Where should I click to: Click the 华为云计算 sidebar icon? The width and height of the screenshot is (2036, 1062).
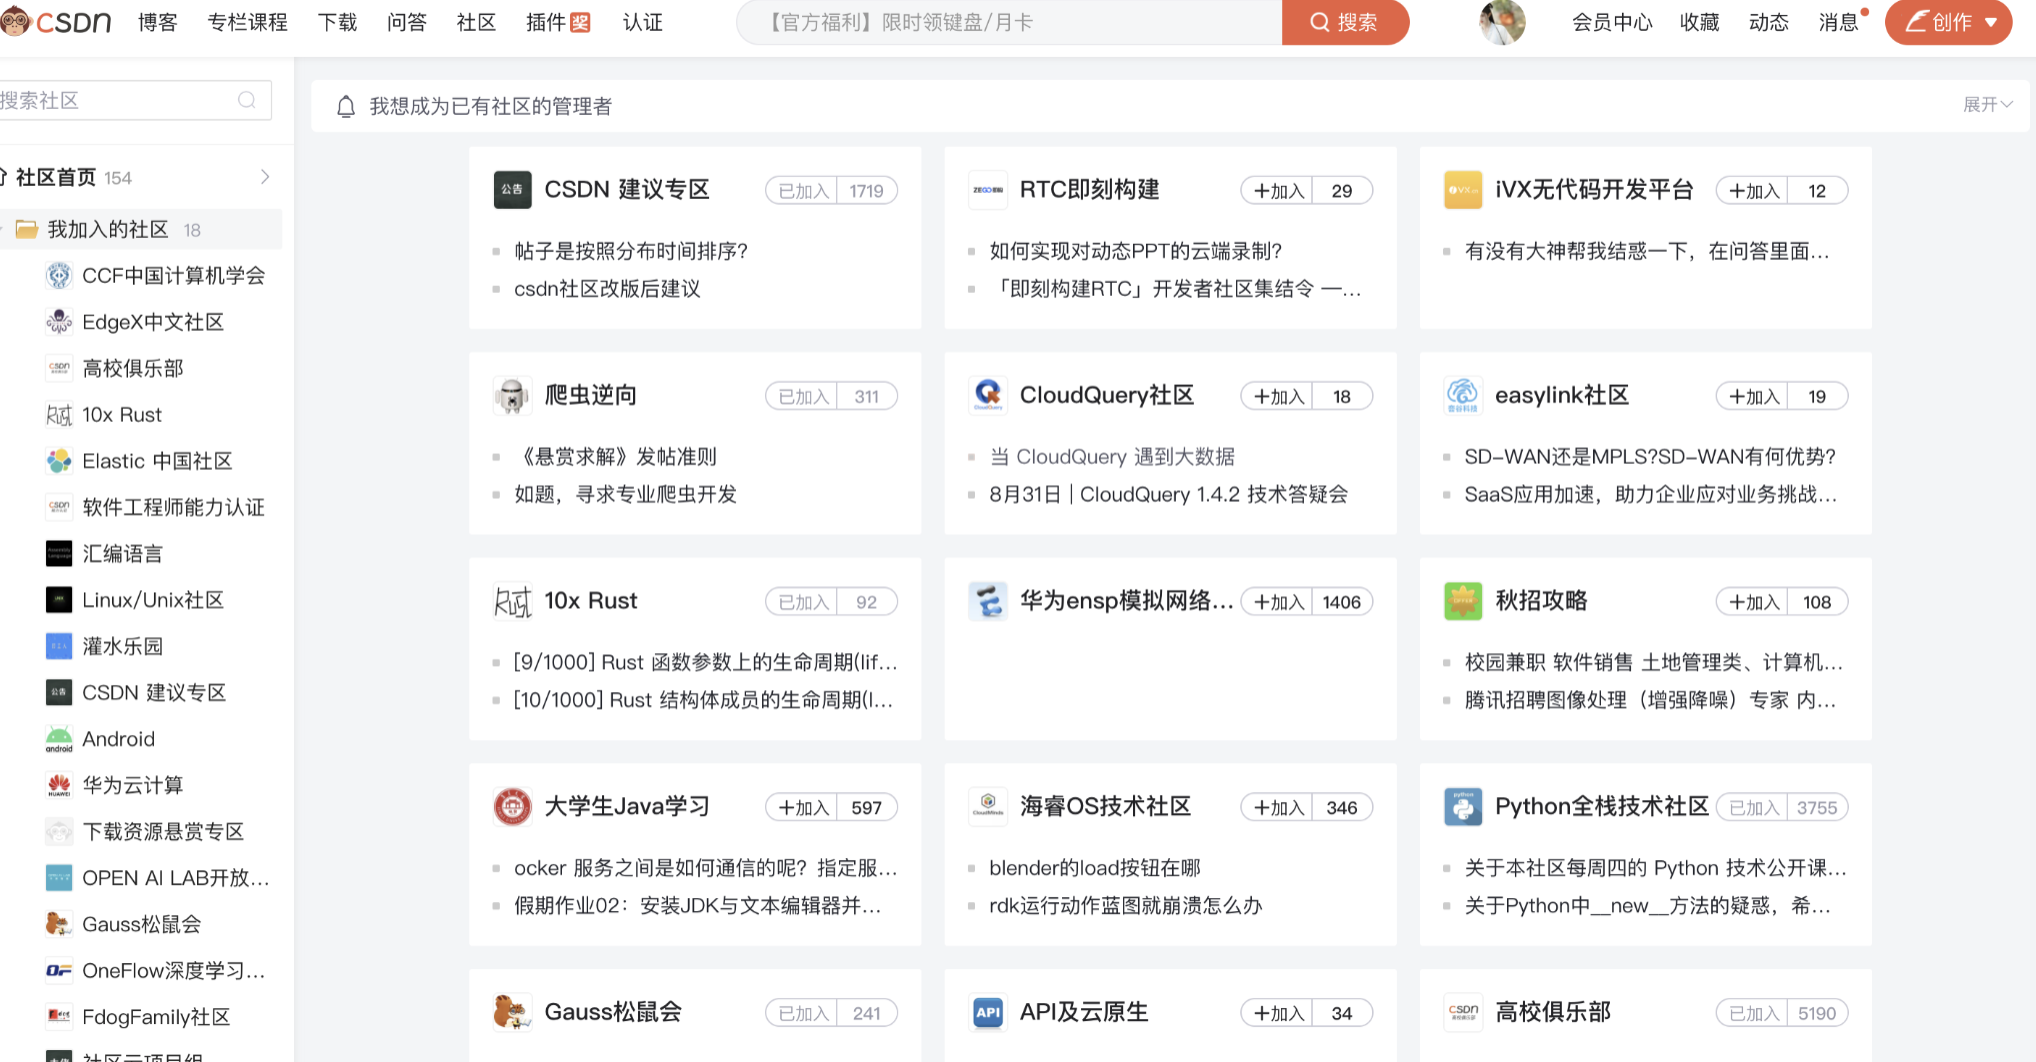click(59, 785)
